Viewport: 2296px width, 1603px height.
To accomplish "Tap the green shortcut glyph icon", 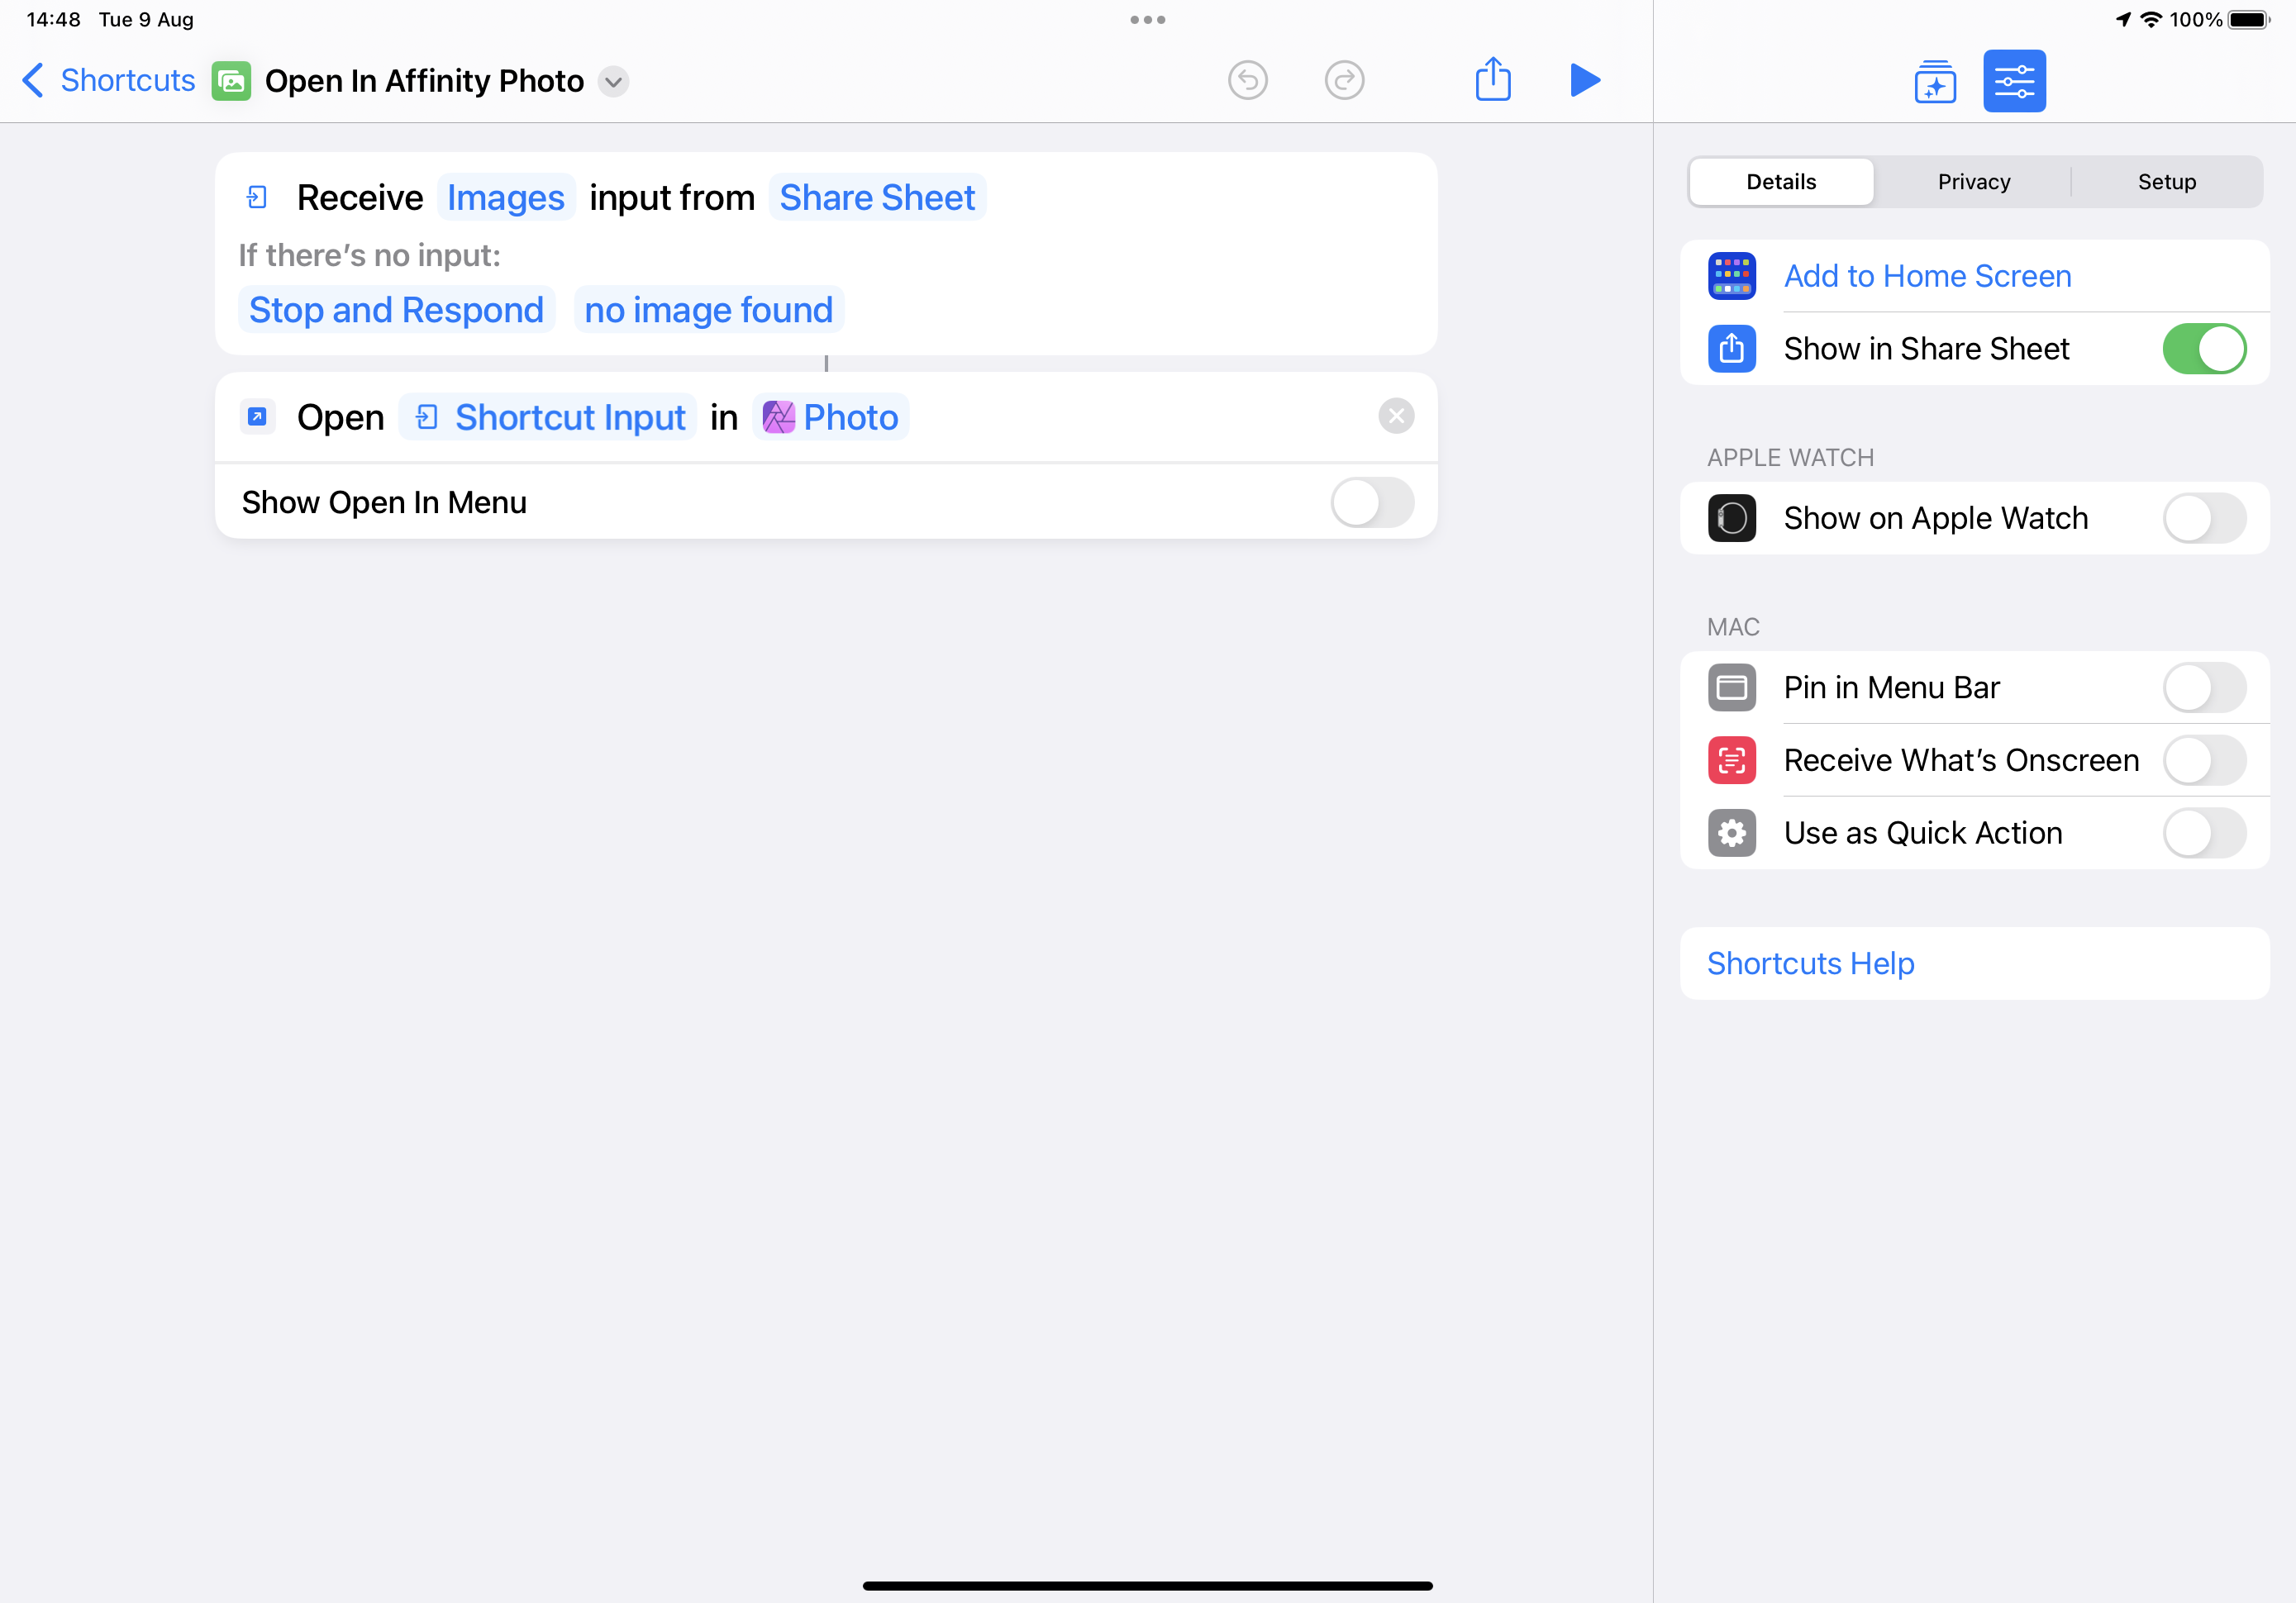I will (231, 81).
